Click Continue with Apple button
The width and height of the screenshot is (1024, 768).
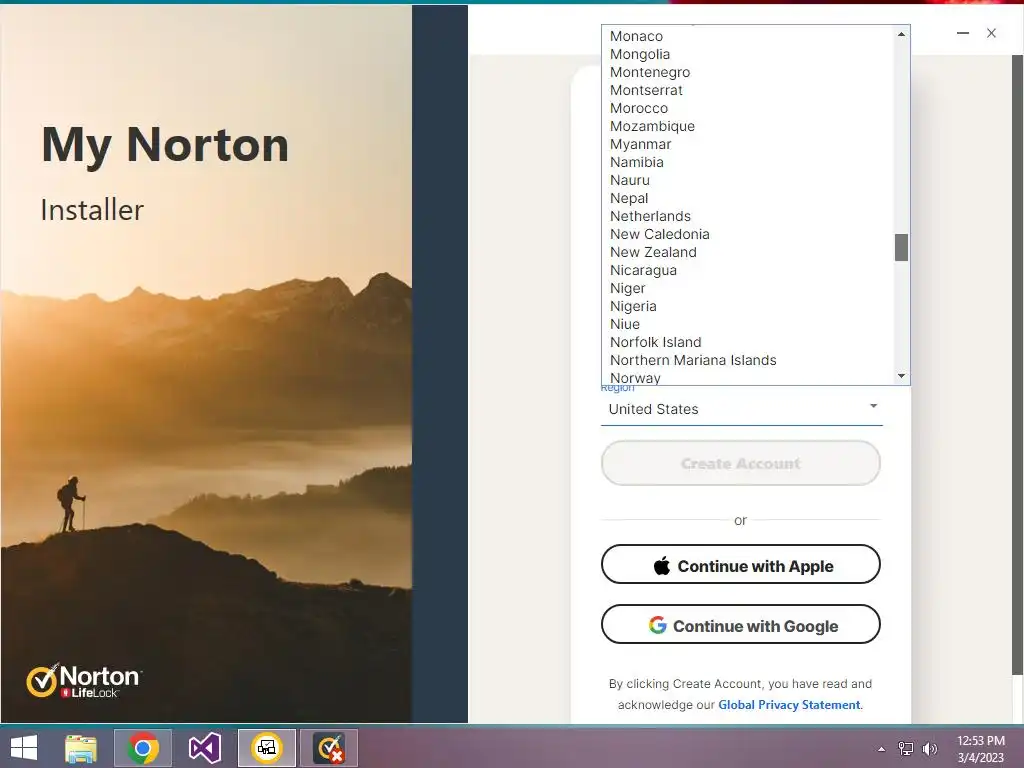pyautogui.click(x=741, y=564)
